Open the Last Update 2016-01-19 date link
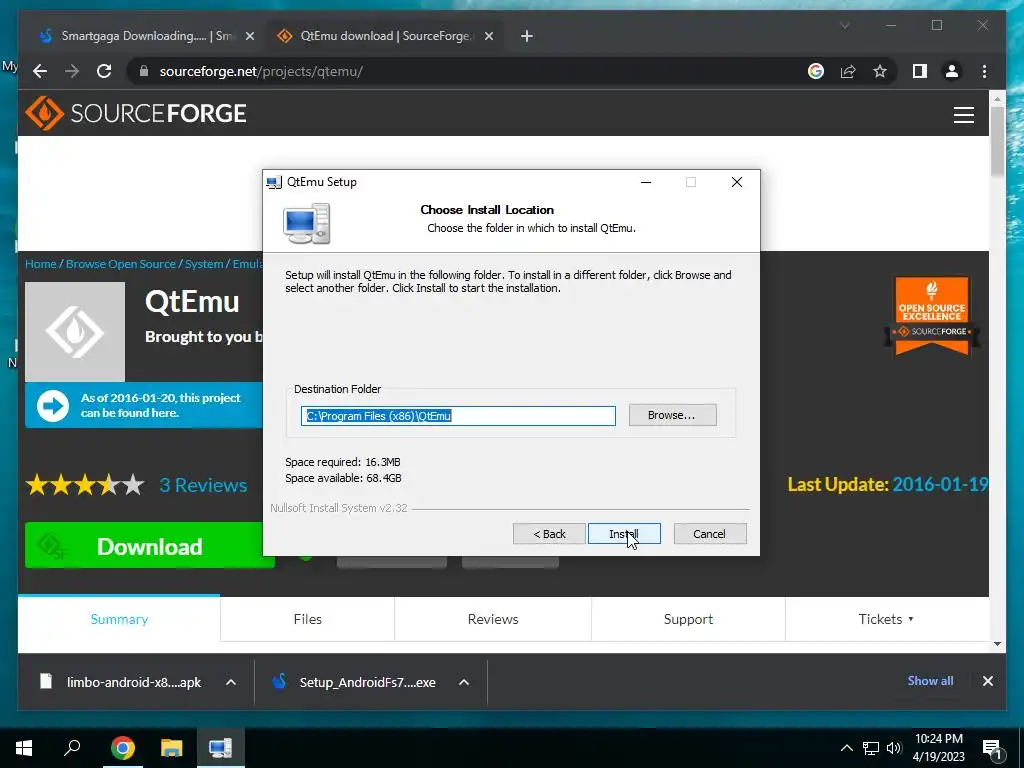Viewport: 1024px width, 768px height. (939, 485)
